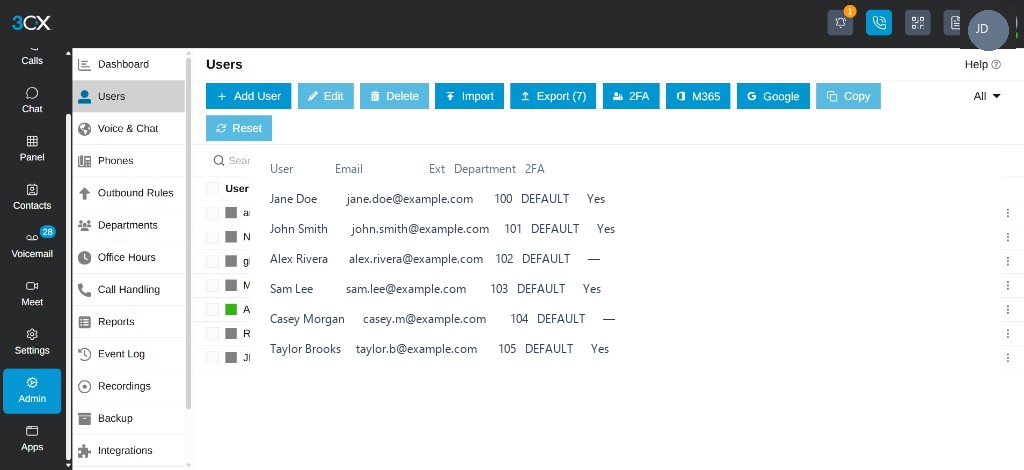Expand the All filter dropdown

pos(986,96)
